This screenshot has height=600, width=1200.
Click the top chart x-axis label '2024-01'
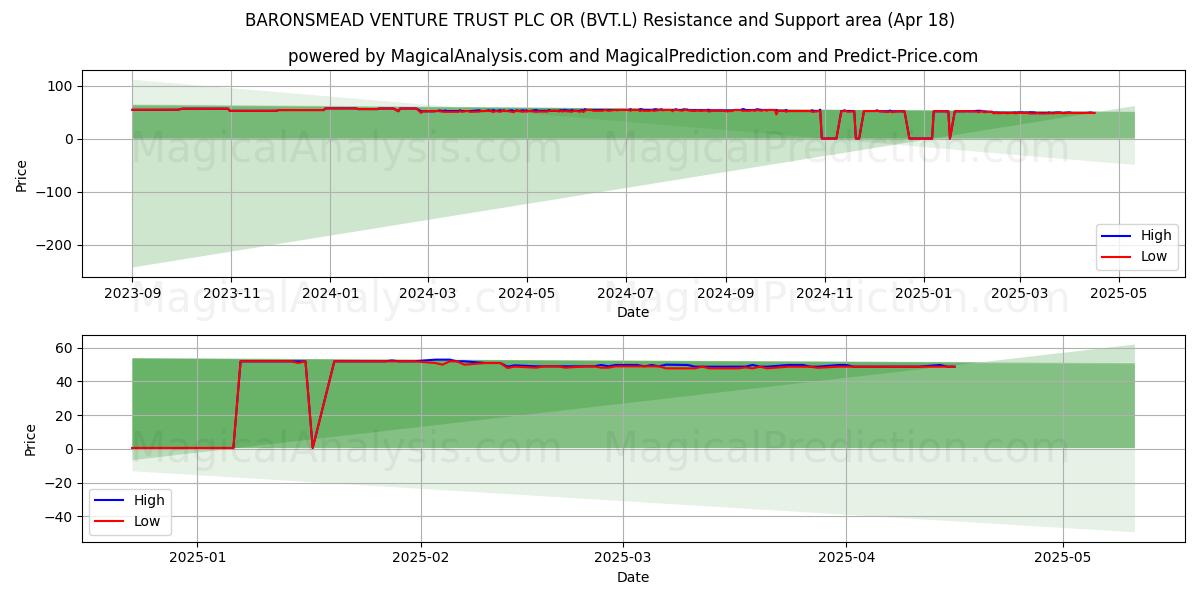pos(330,294)
